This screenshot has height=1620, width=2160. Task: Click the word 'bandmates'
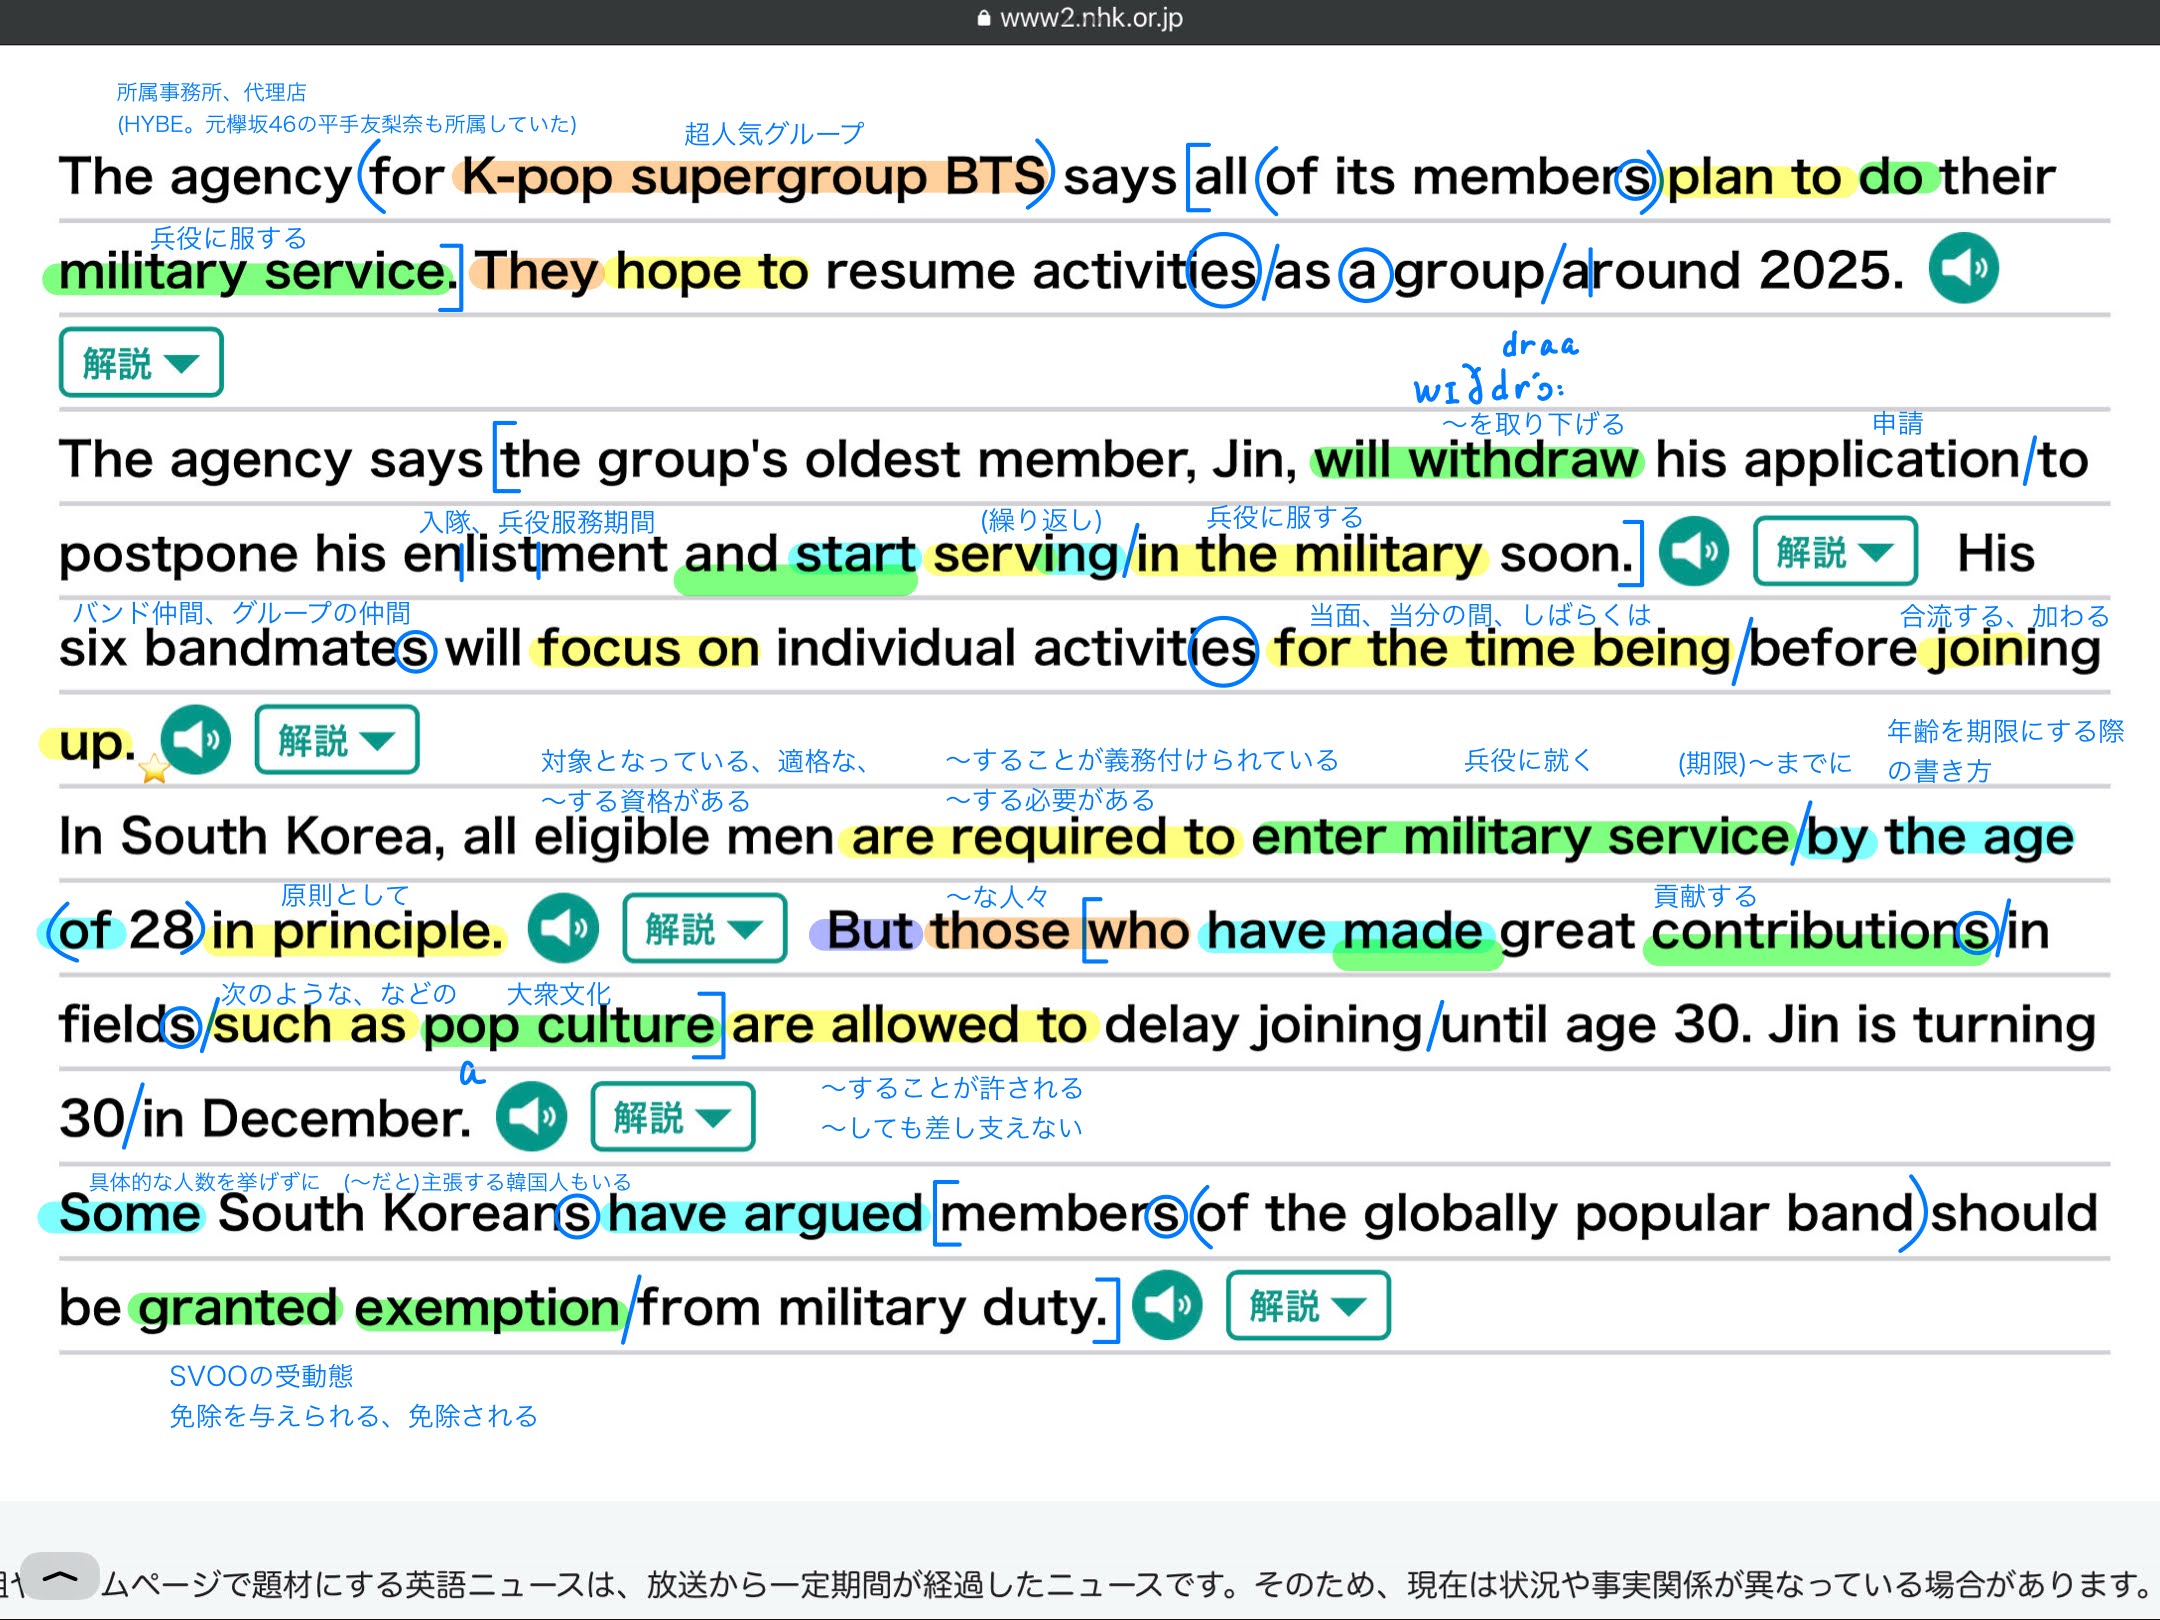click(290, 648)
